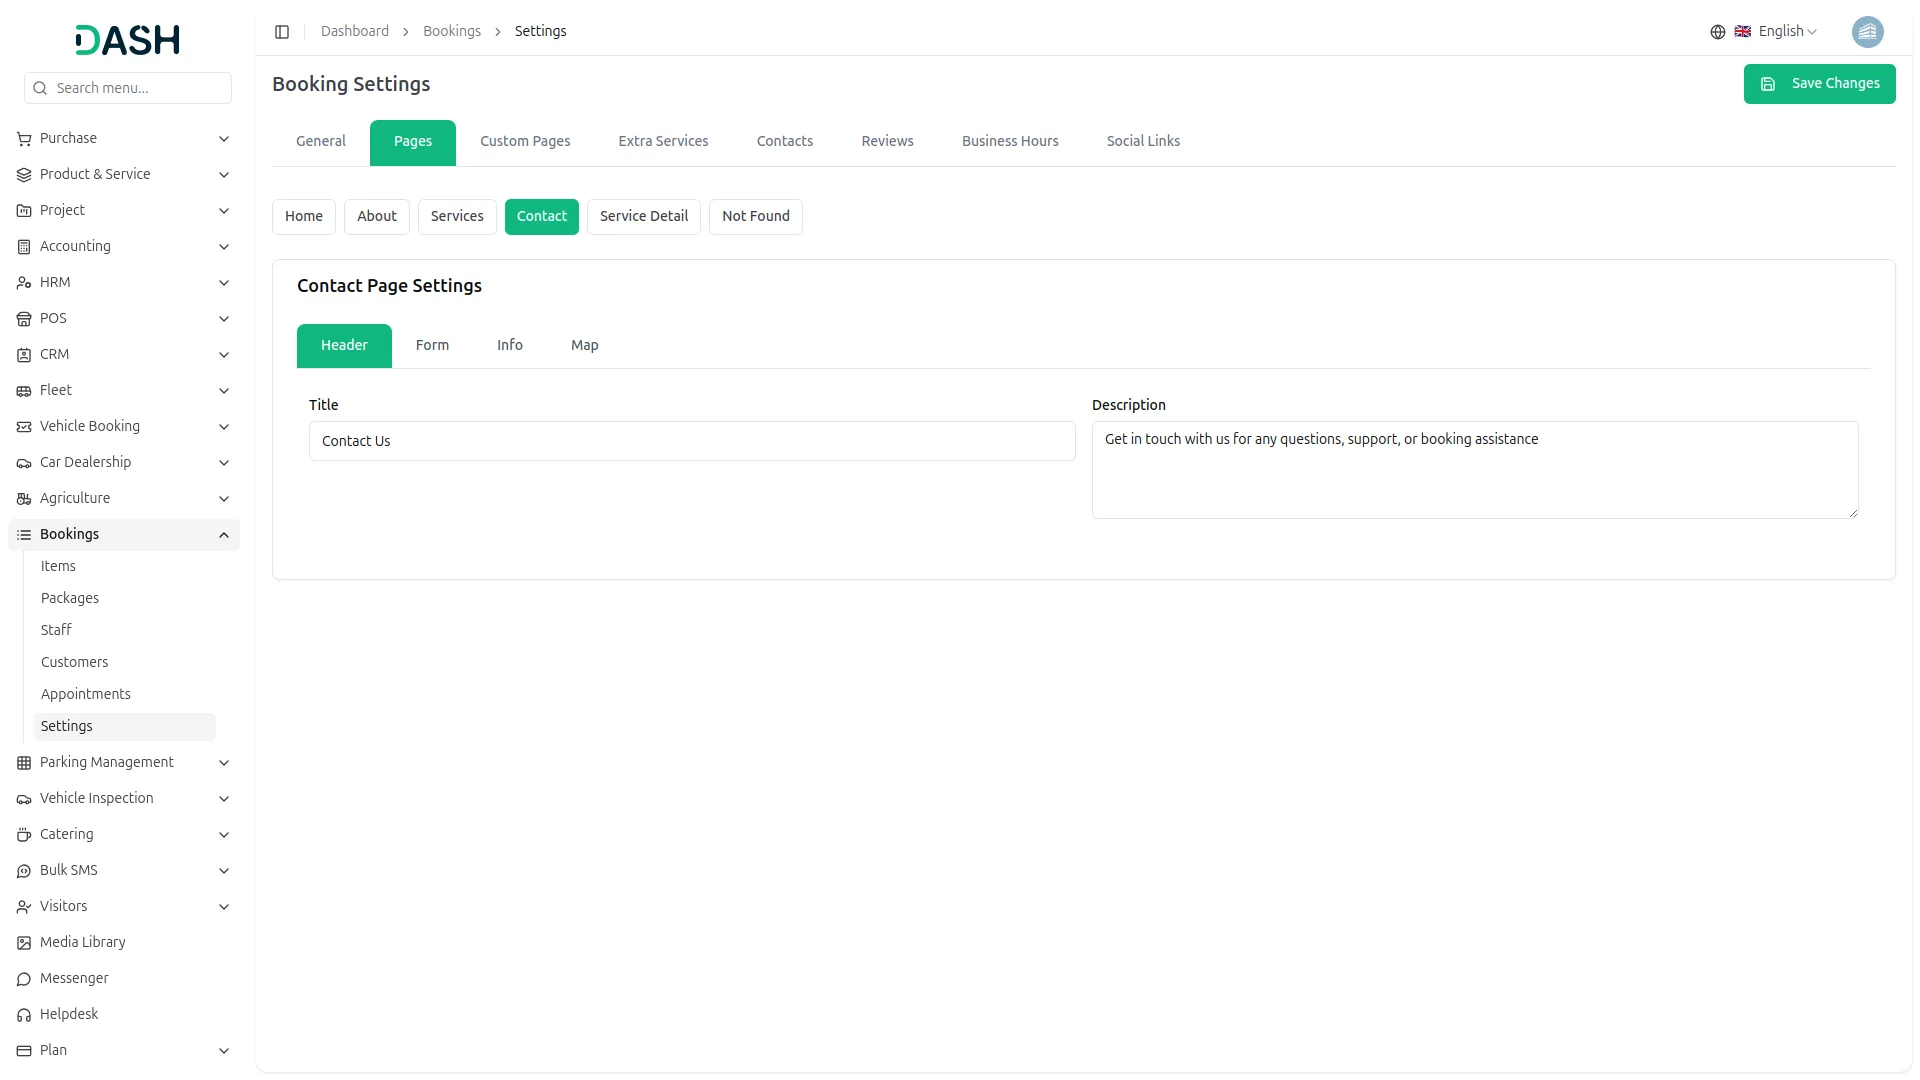Open the Map settings tab
Screen dimensions: 1920x1080
pos(584,345)
